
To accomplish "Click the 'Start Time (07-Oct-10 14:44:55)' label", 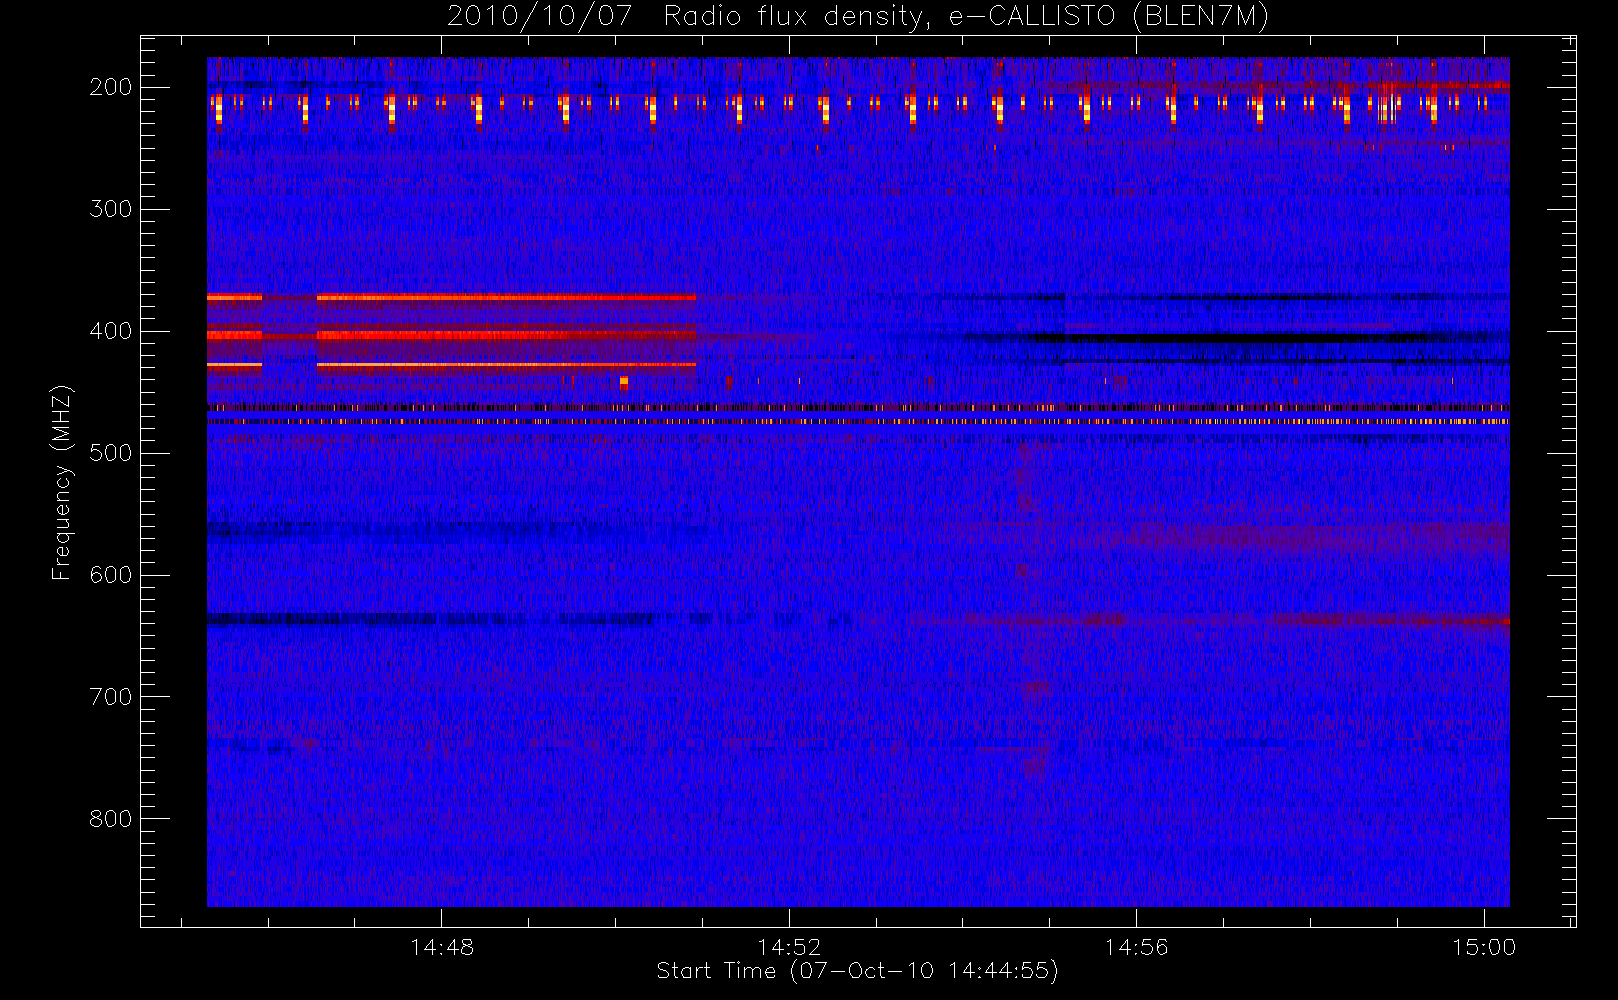I will [x=857, y=971].
